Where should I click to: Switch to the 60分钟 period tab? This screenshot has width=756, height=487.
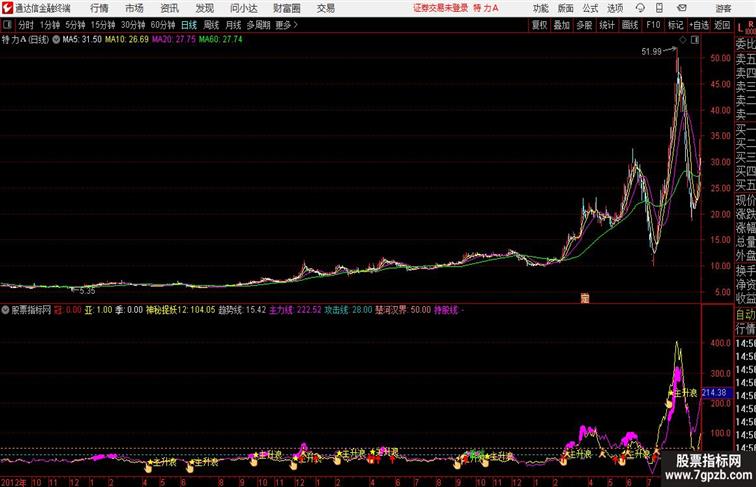163,25
